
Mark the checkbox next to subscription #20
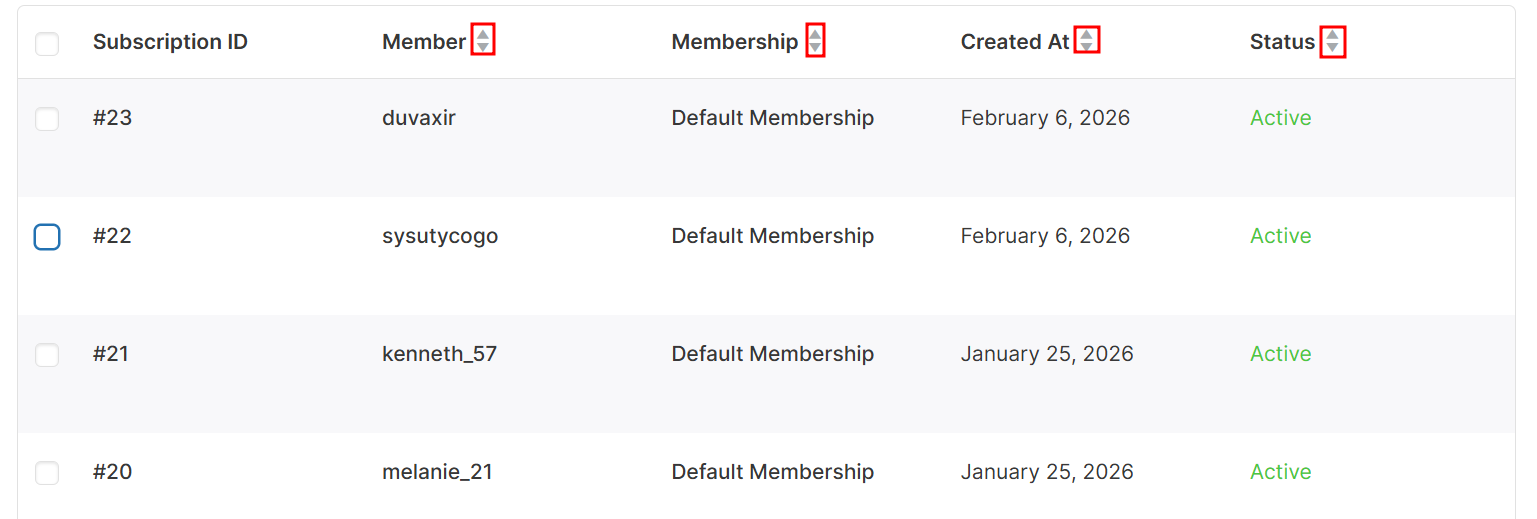click(x=47, y=473)
